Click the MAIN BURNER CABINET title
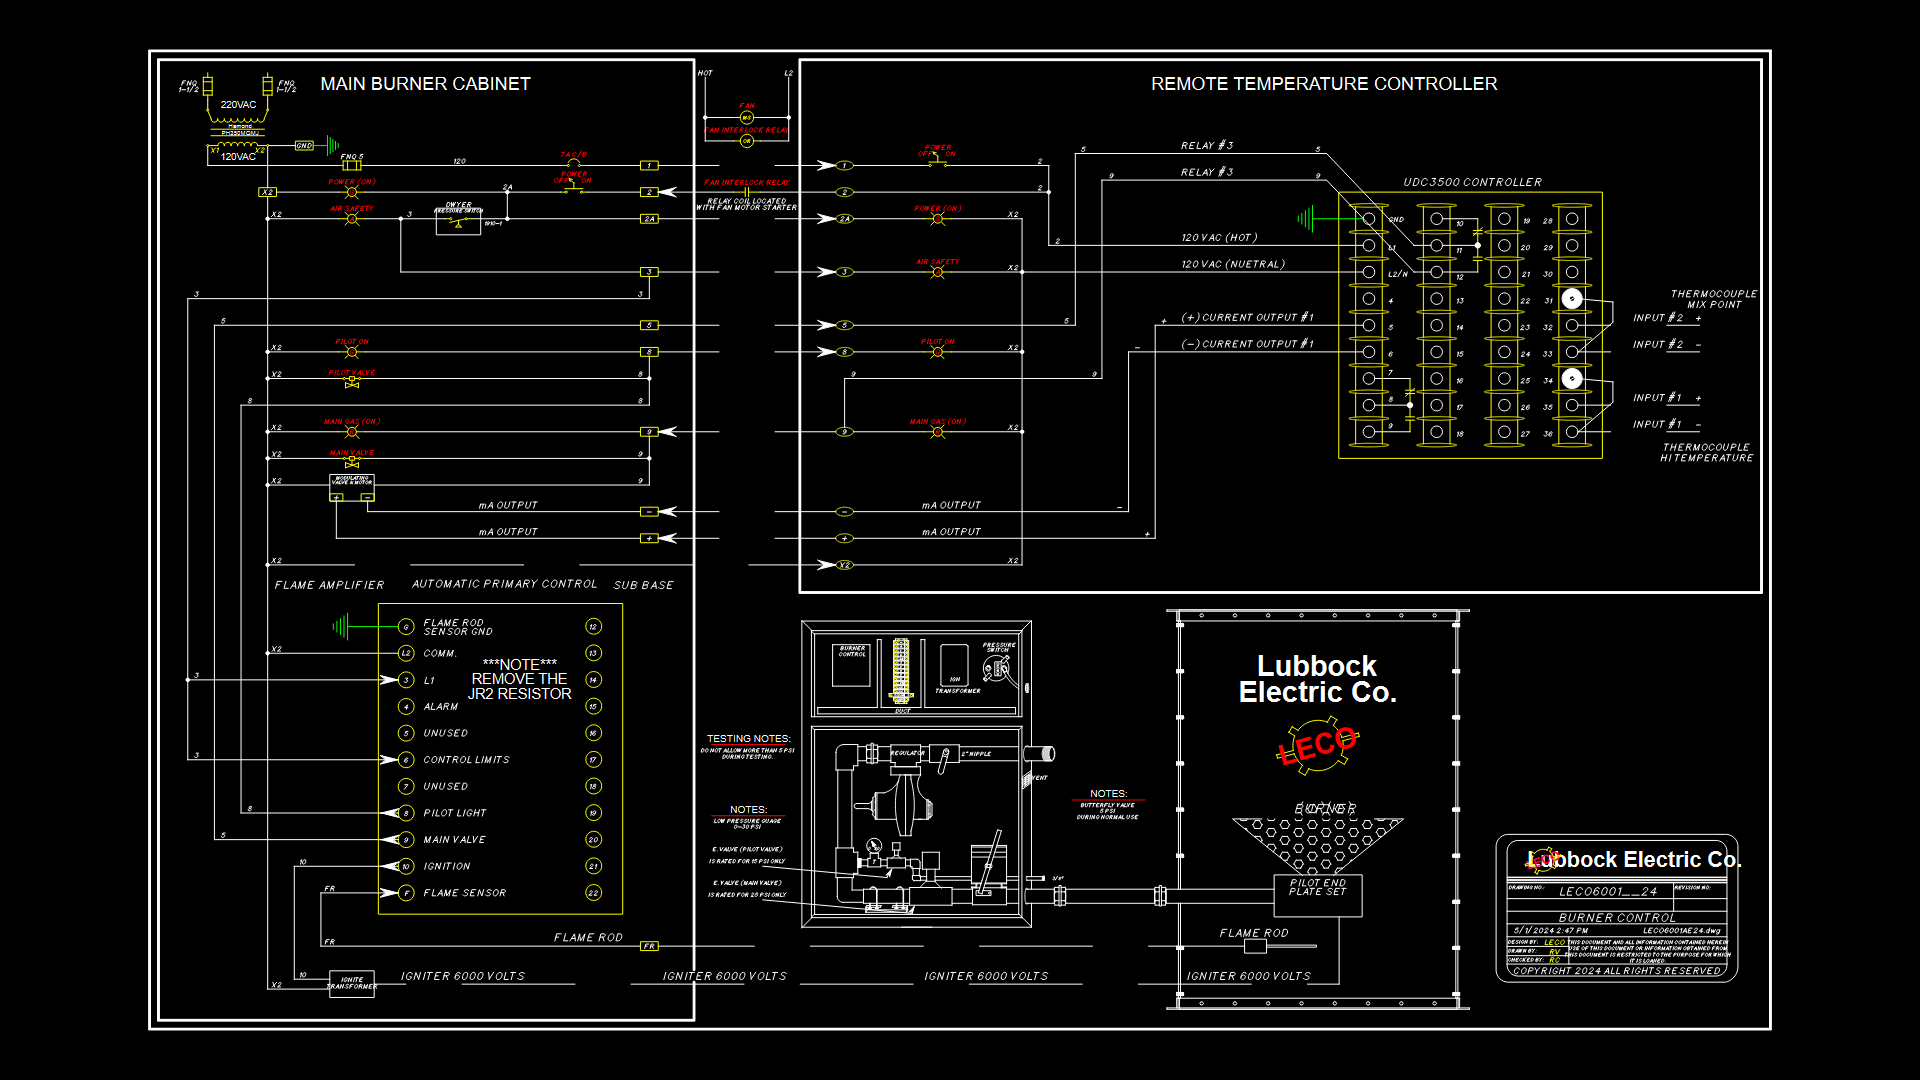This screenshot has height=1080, width=1920. [x=425, y=84]
